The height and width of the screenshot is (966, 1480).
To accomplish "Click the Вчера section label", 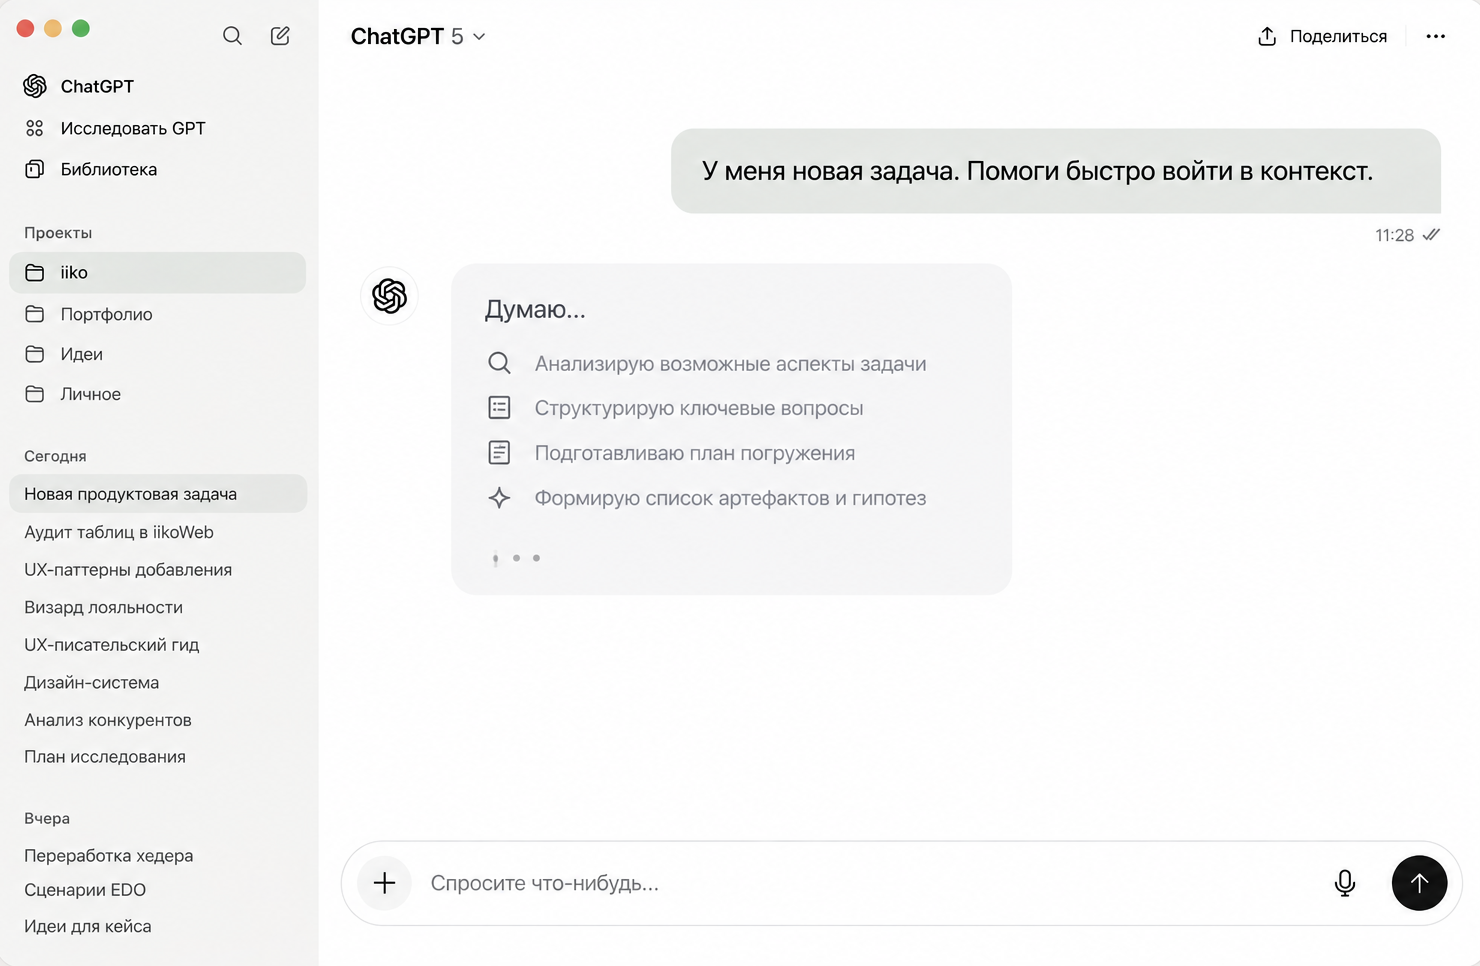I will click(47, 818).
